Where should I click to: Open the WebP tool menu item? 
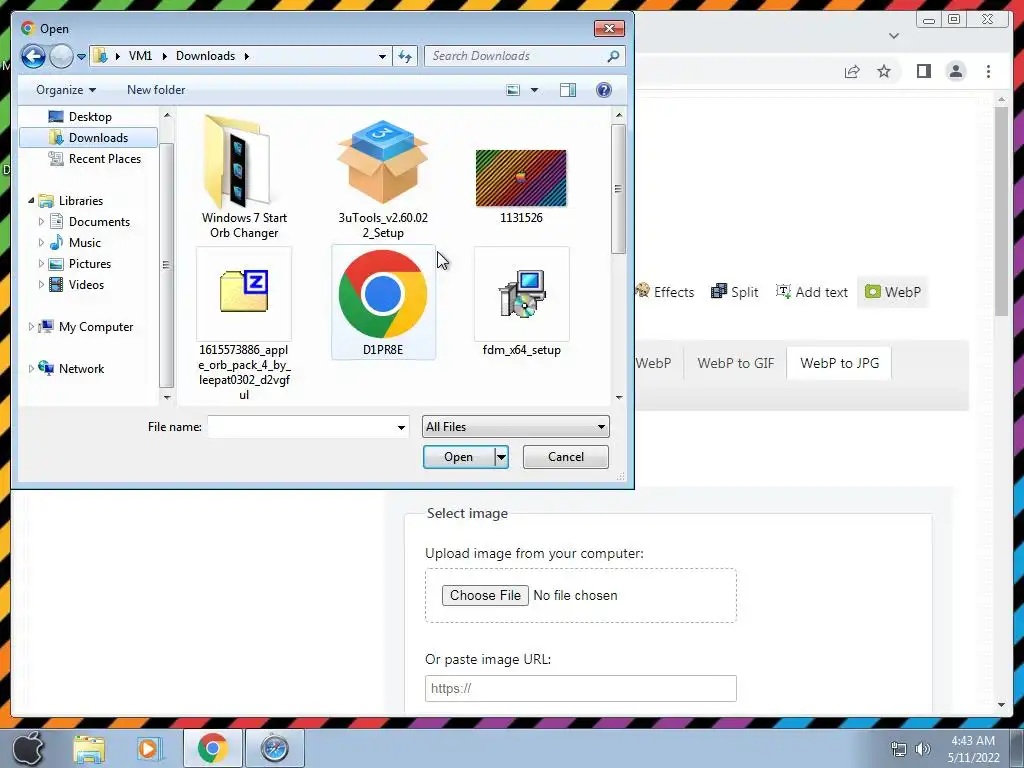point(893,292)
